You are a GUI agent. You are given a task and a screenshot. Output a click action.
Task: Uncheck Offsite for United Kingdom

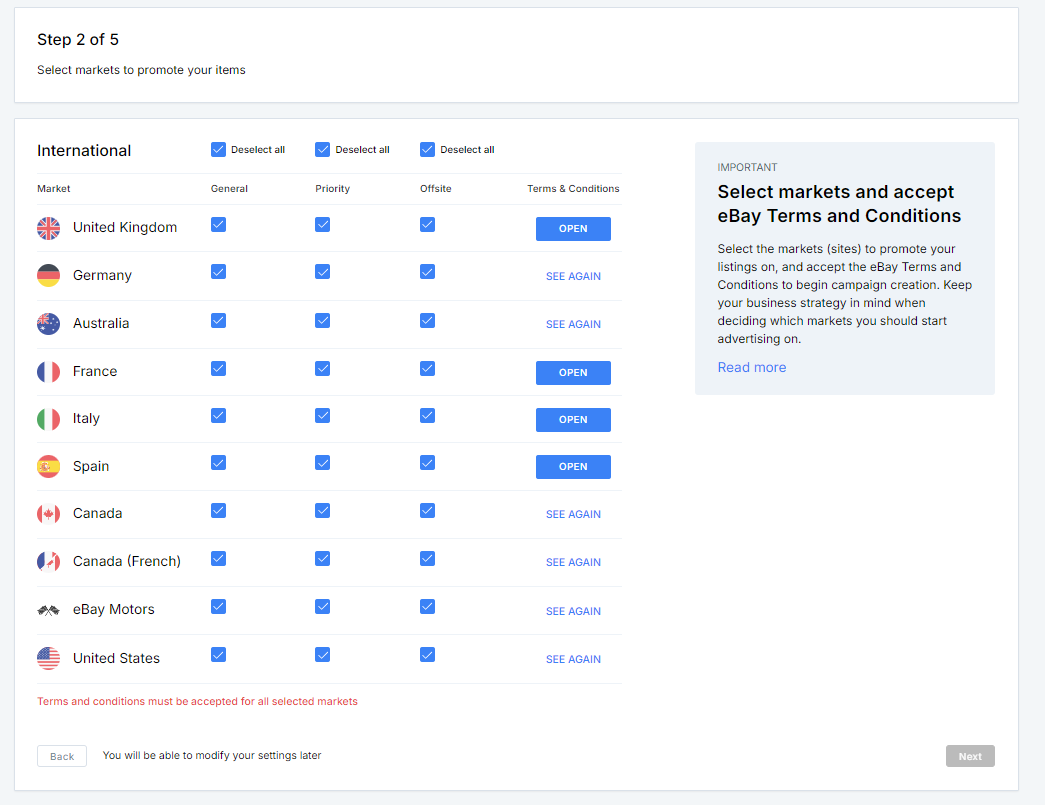(x=427, y=225)
